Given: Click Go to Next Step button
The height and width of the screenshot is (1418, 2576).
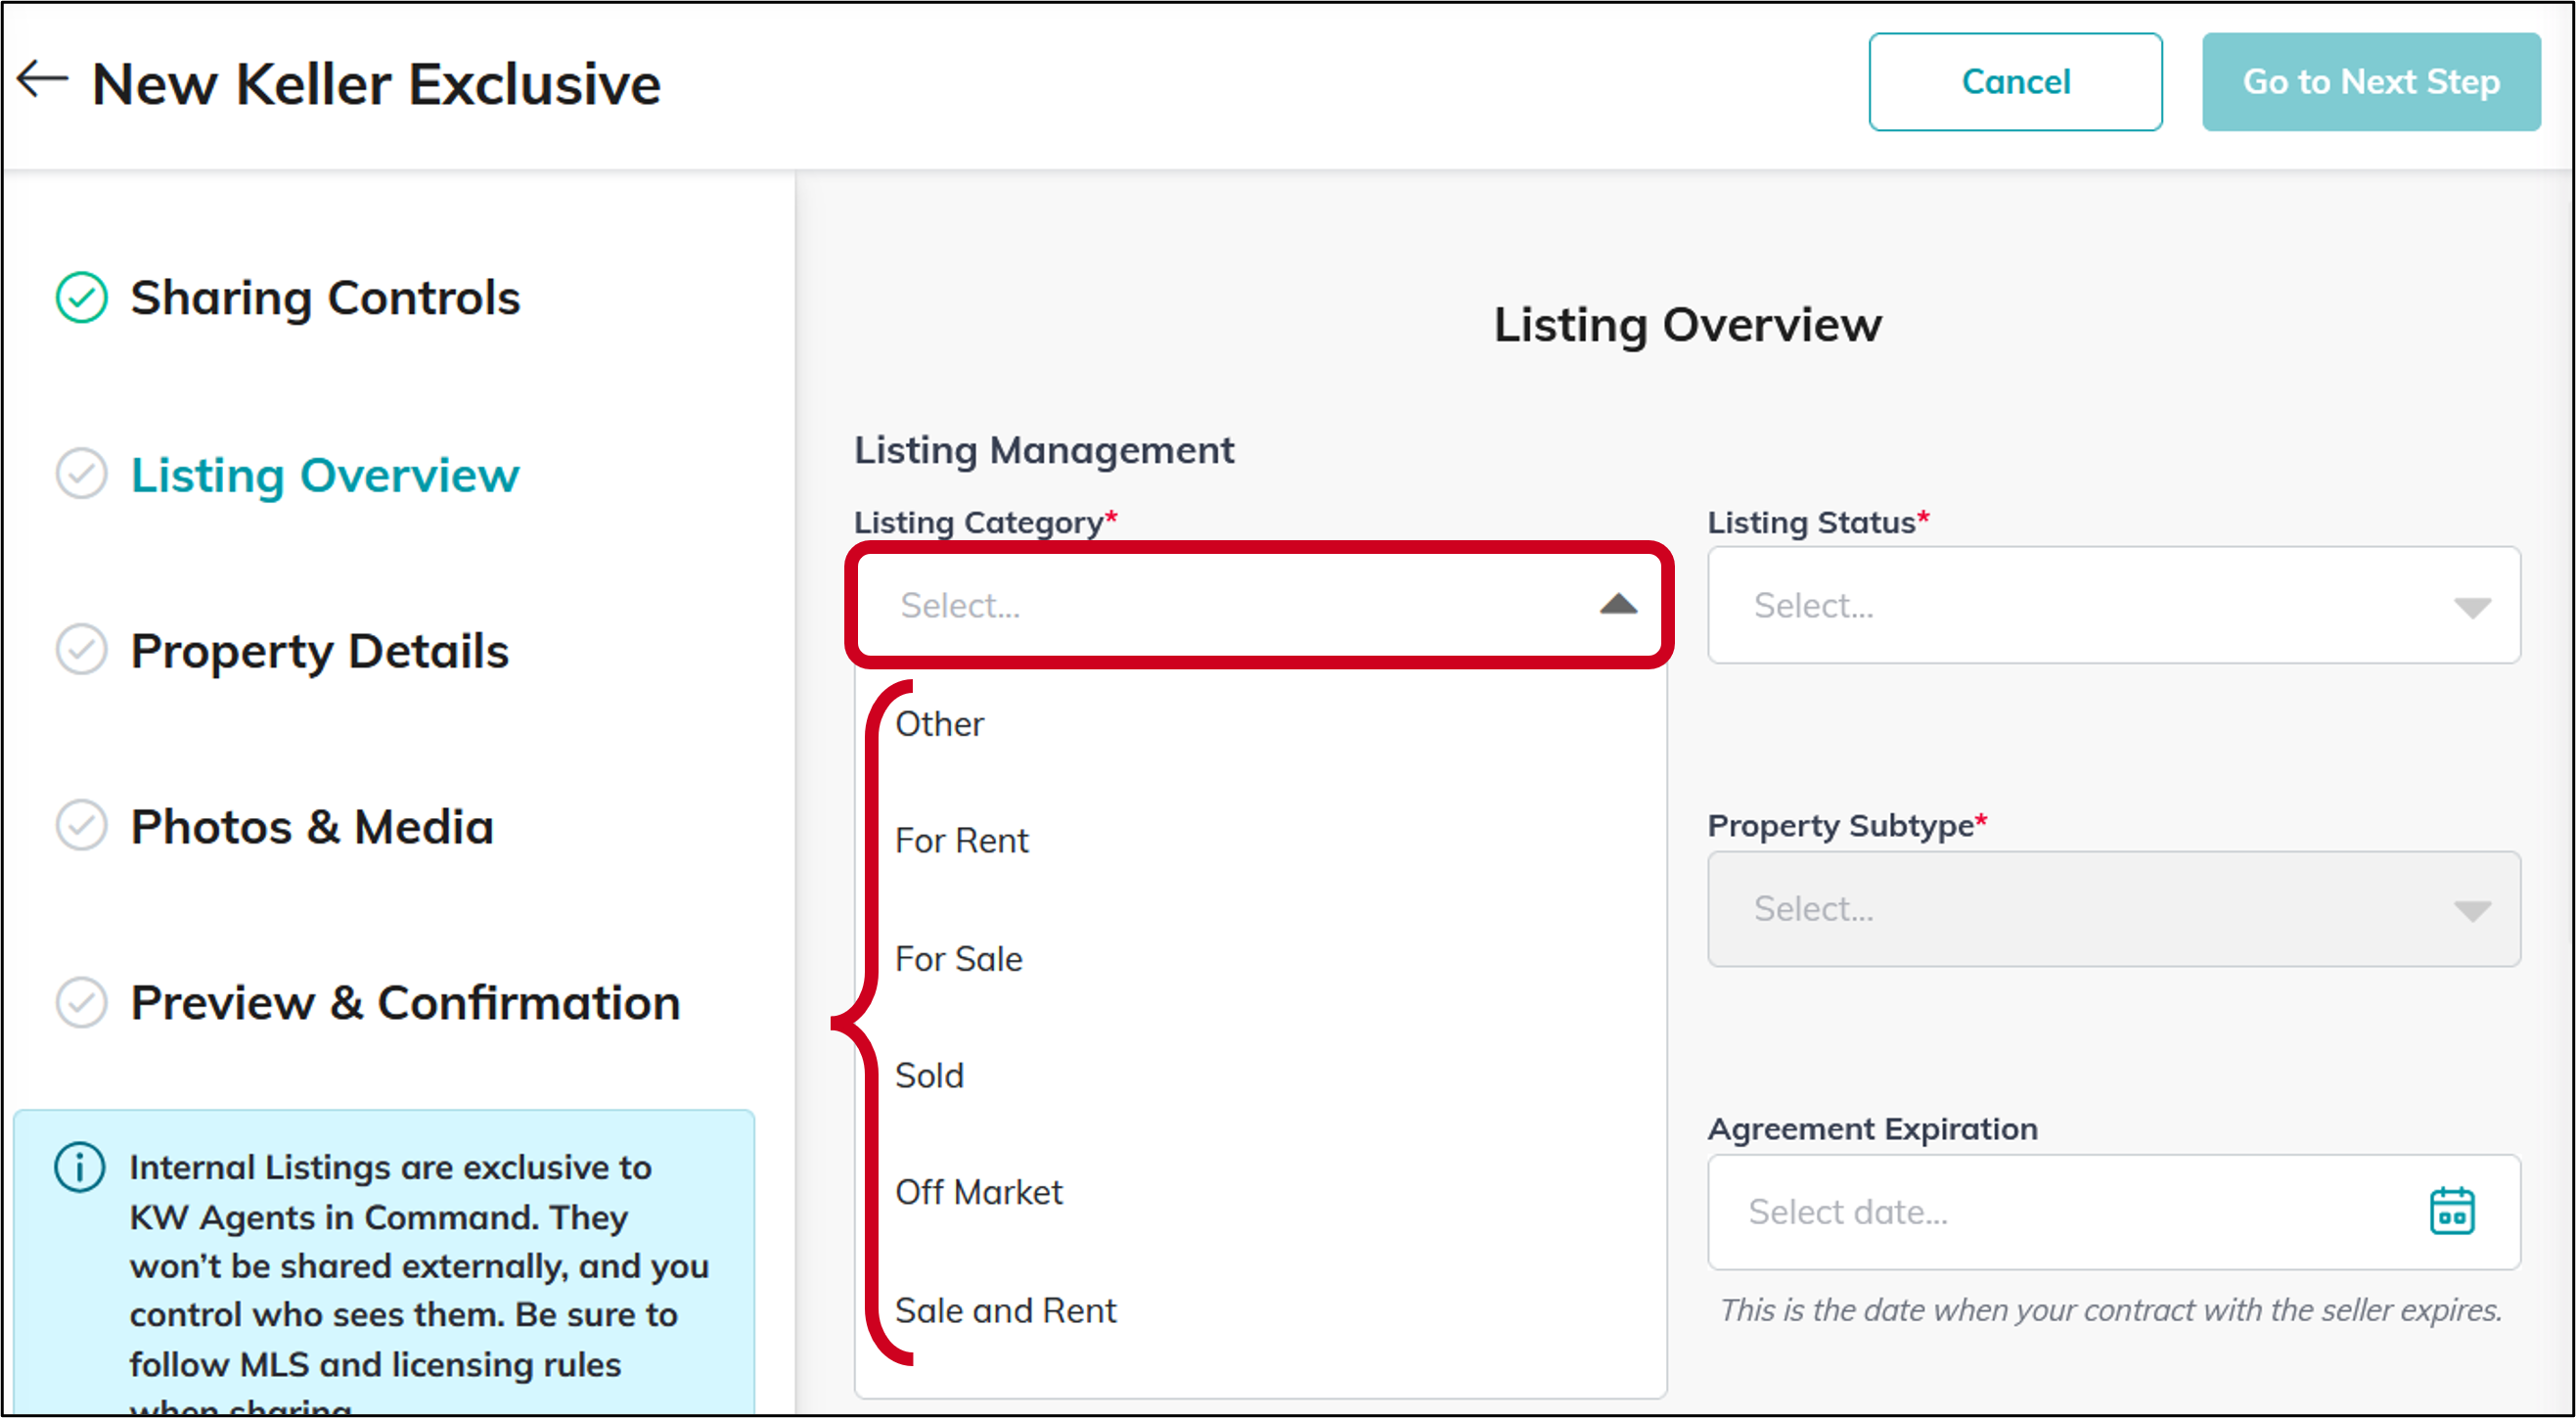Looking at the screenshot, I should tap(2371, 82).
